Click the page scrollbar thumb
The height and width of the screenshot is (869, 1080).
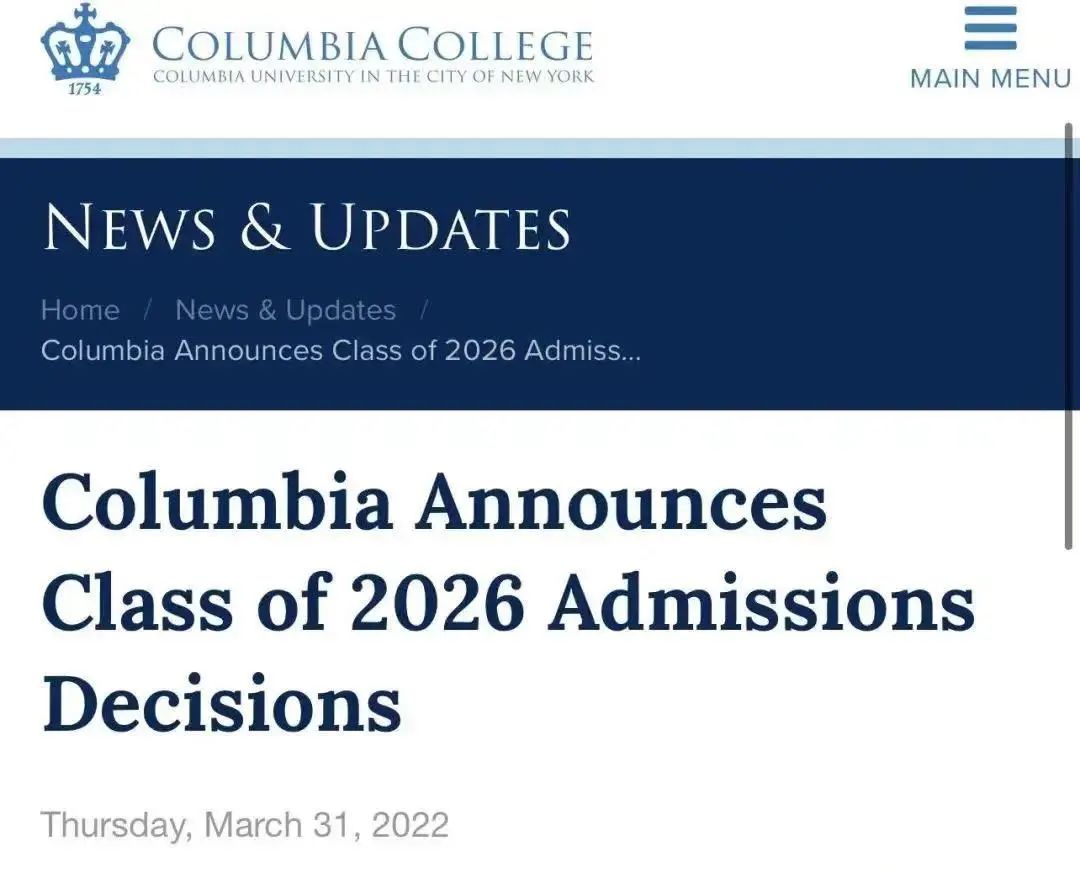coord(1068,336)
